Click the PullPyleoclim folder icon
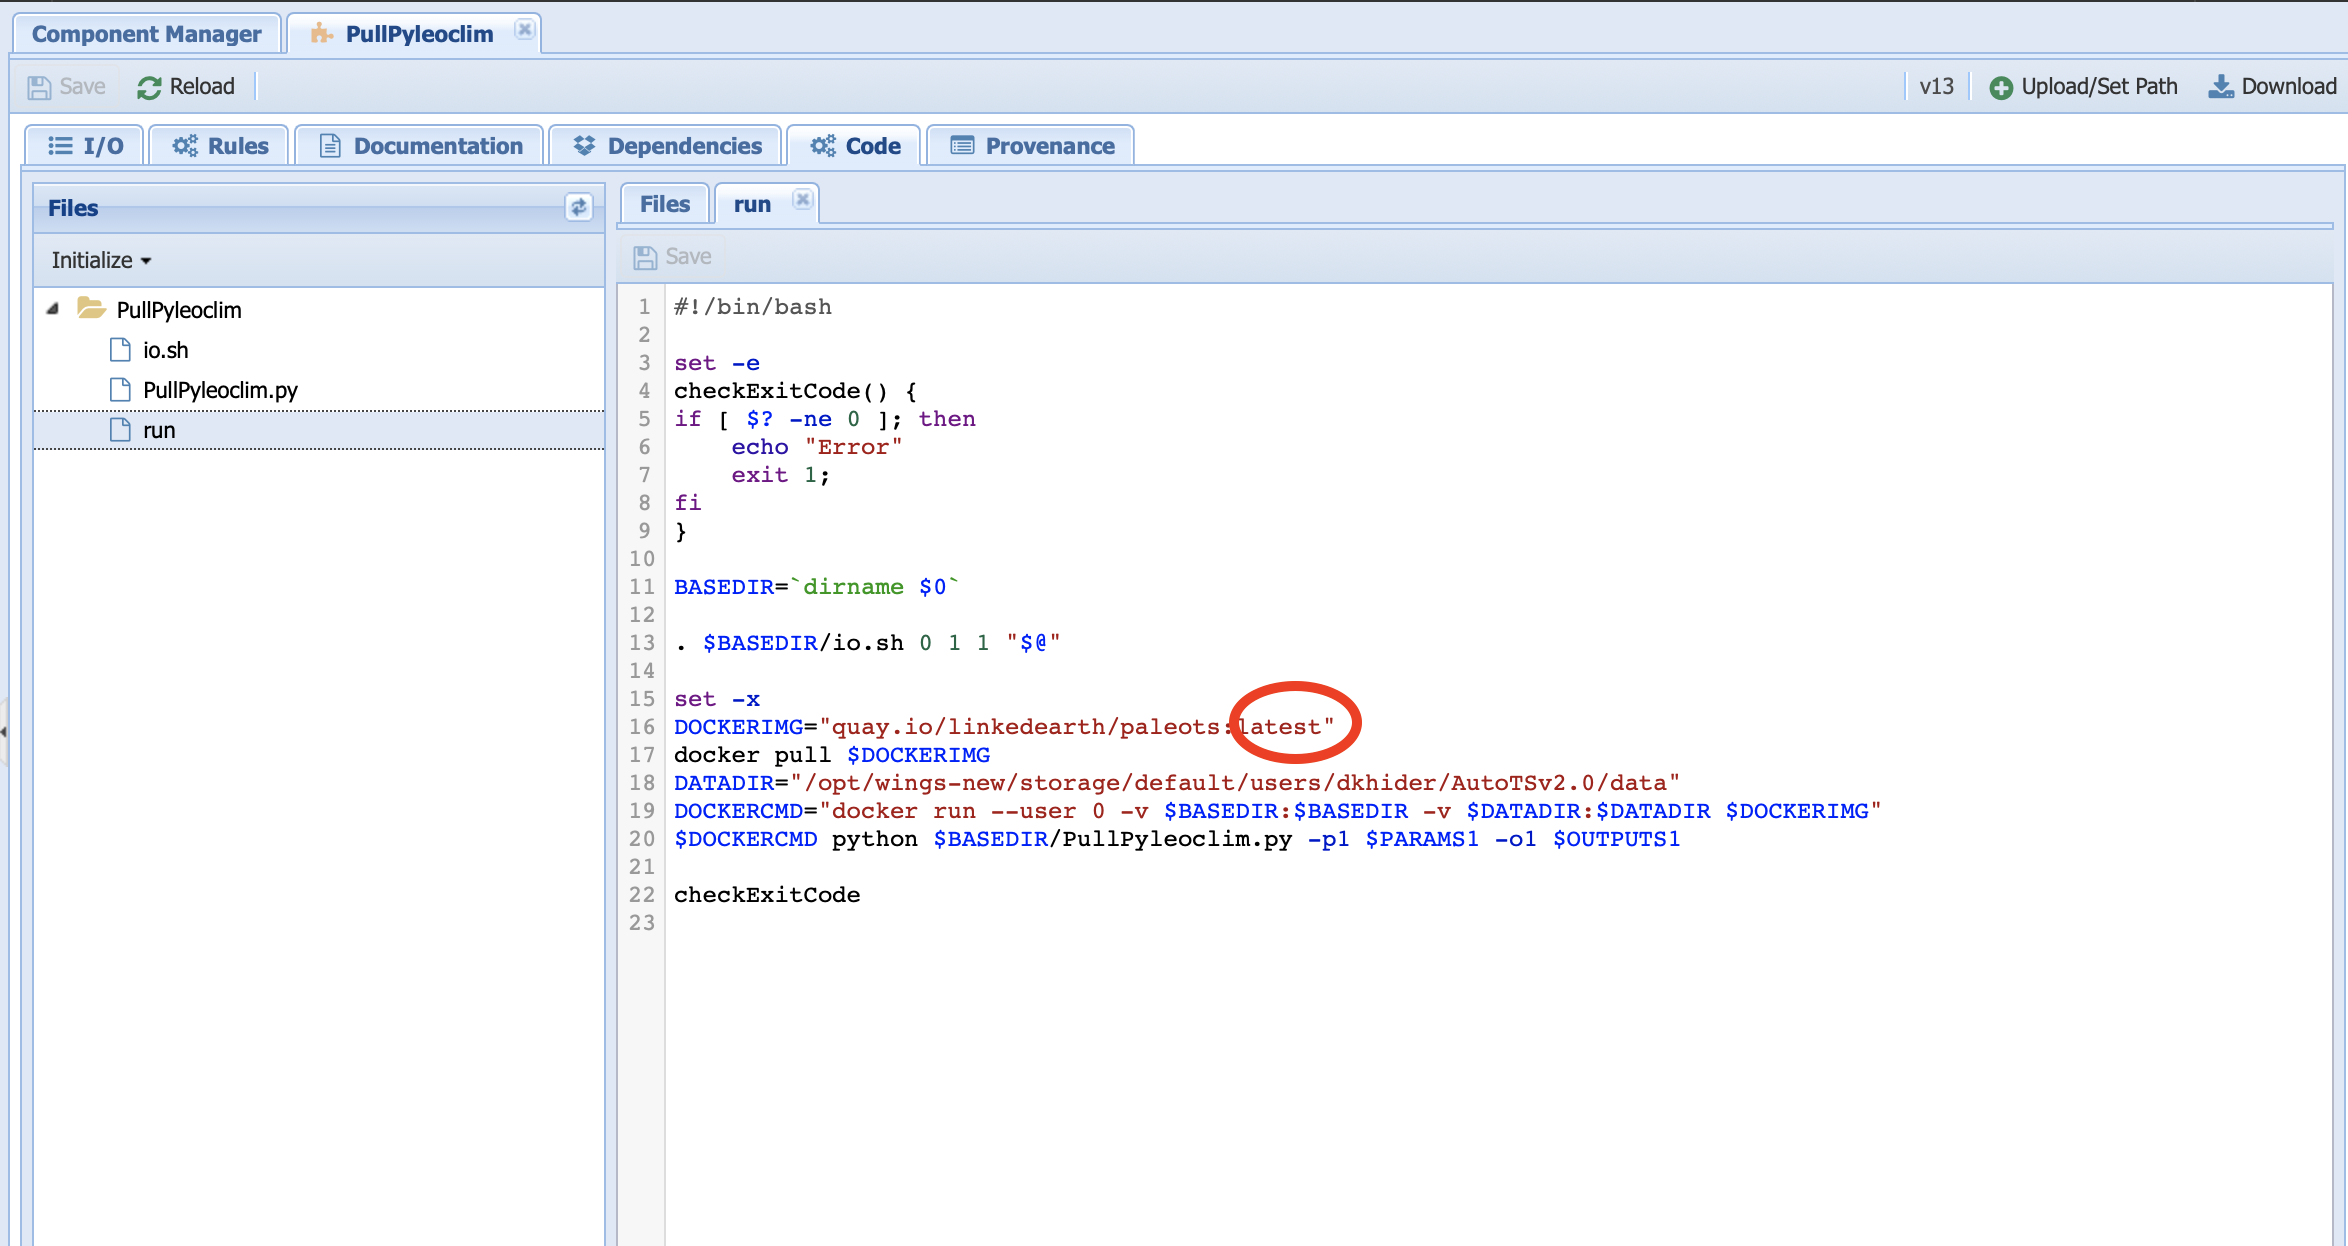2348x1246 pixels. coord(91,308)
